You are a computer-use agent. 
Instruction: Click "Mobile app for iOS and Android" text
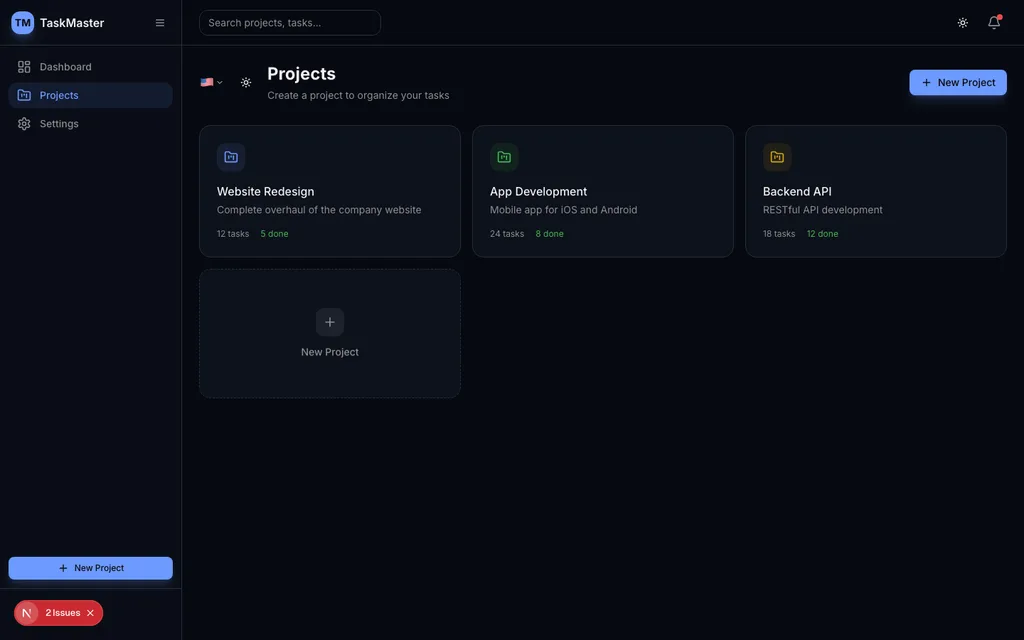tap(564, 210)
